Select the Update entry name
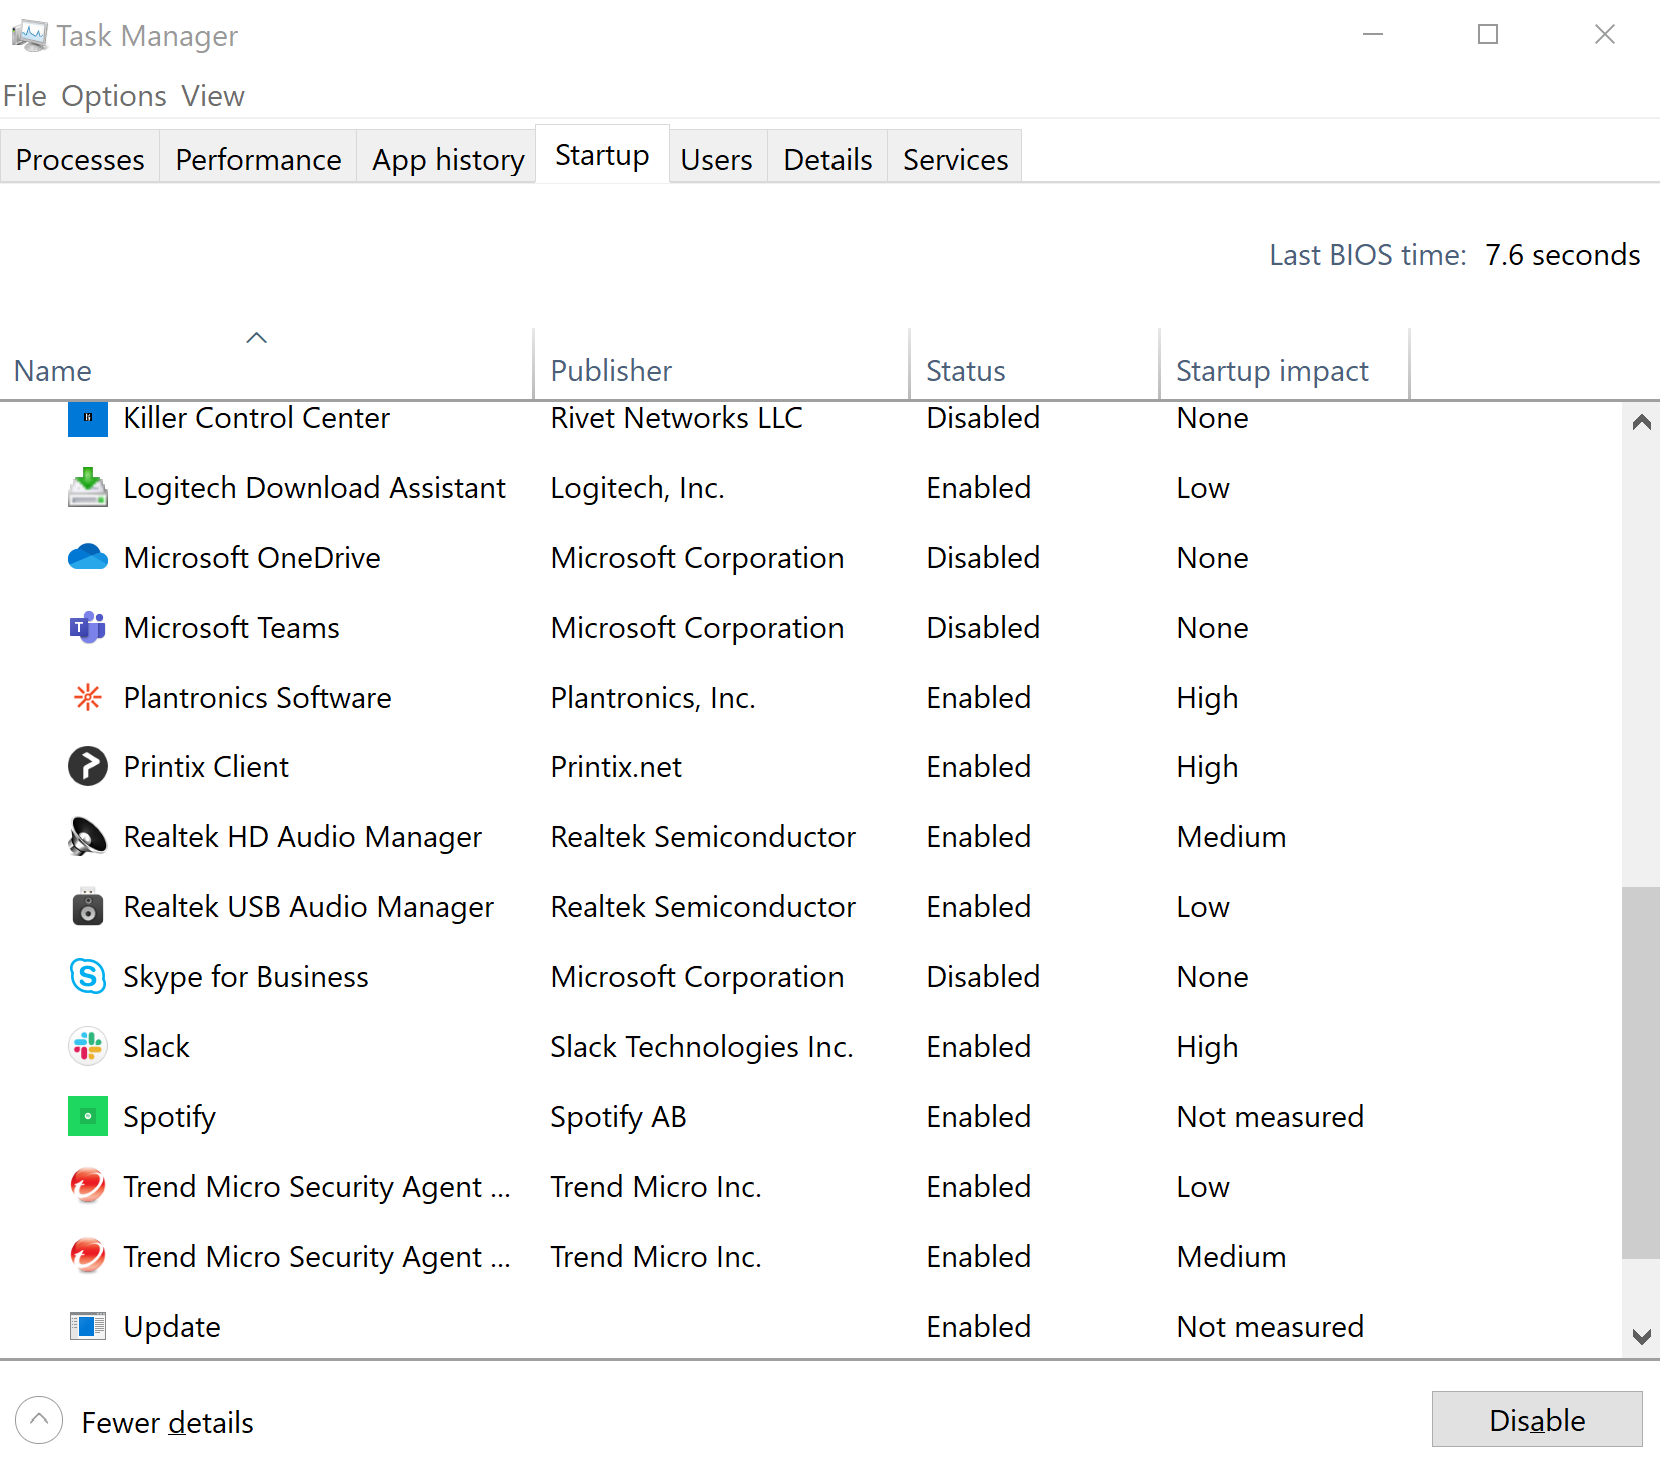Screen dimensions: 1660x1475 [x=172, y=1327]
